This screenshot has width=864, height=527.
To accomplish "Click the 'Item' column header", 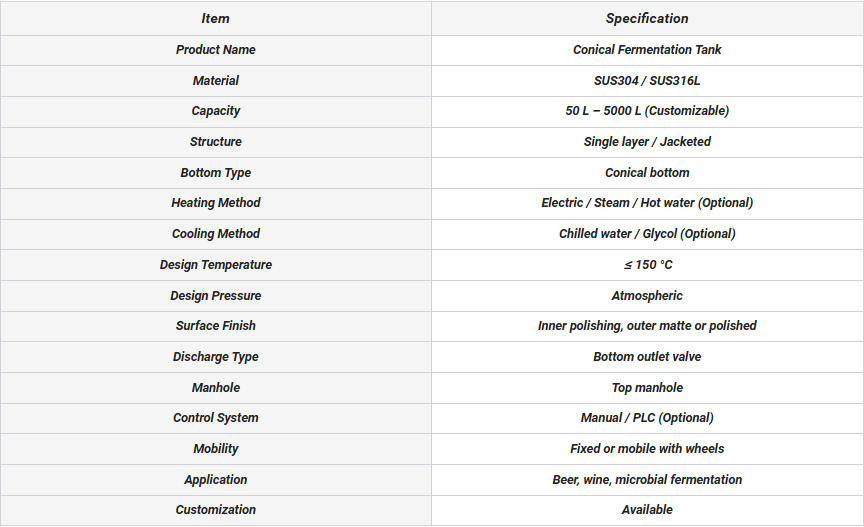I will coord(215,18).
